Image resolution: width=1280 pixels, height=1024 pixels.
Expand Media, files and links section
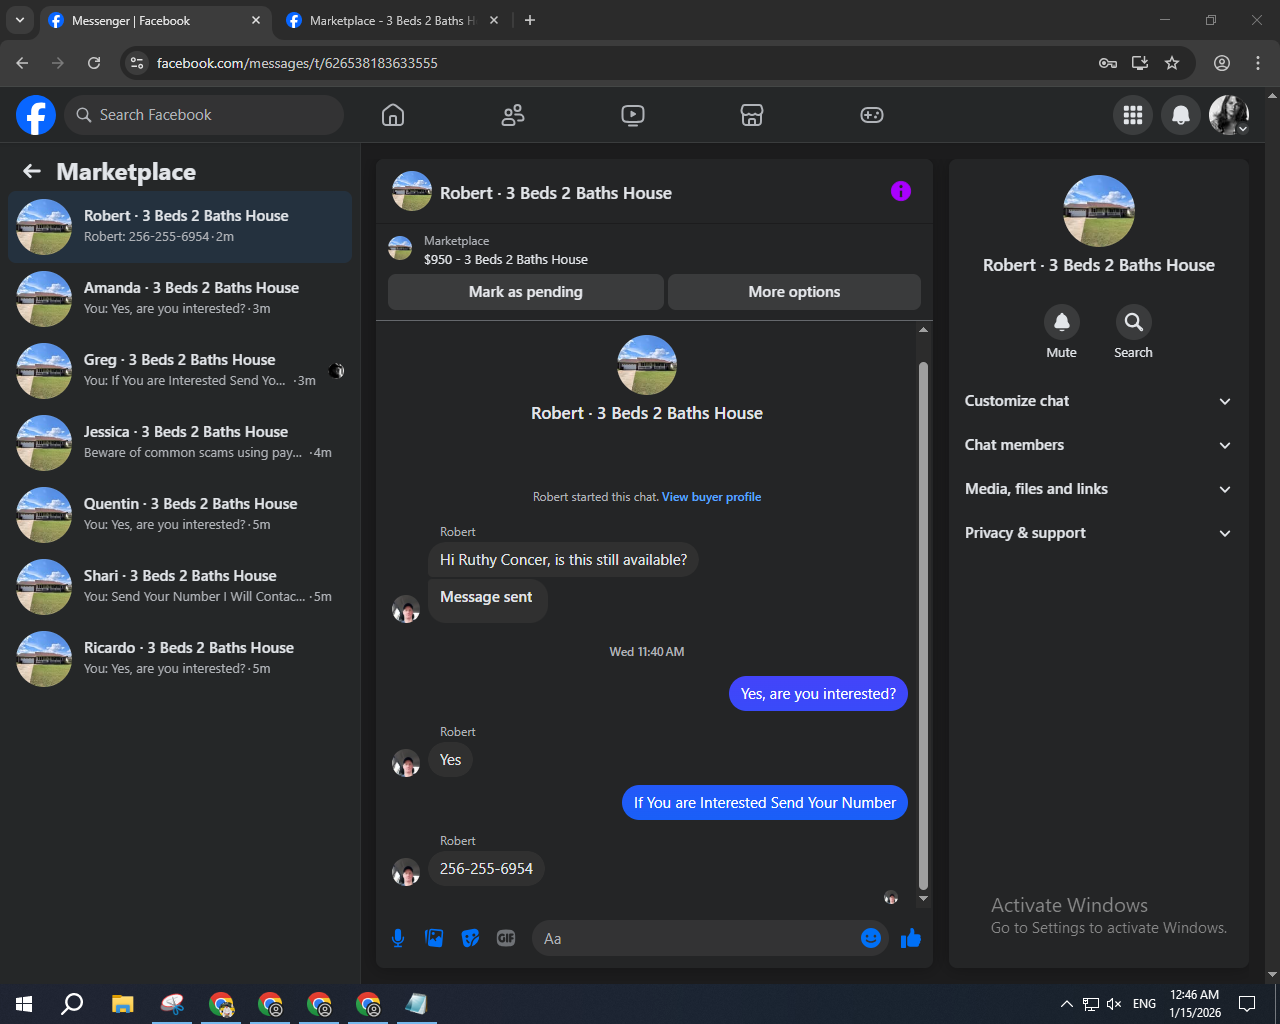coord(1098,489)
